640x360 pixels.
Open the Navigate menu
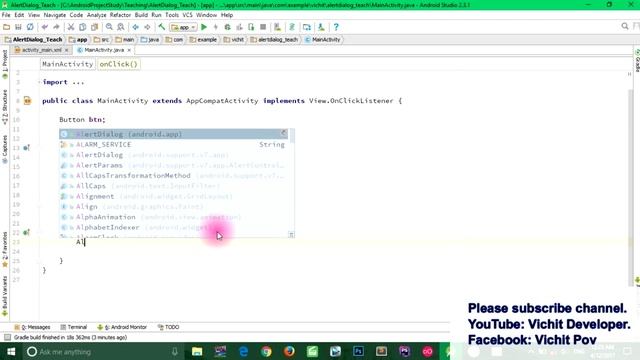coord(55,15)
